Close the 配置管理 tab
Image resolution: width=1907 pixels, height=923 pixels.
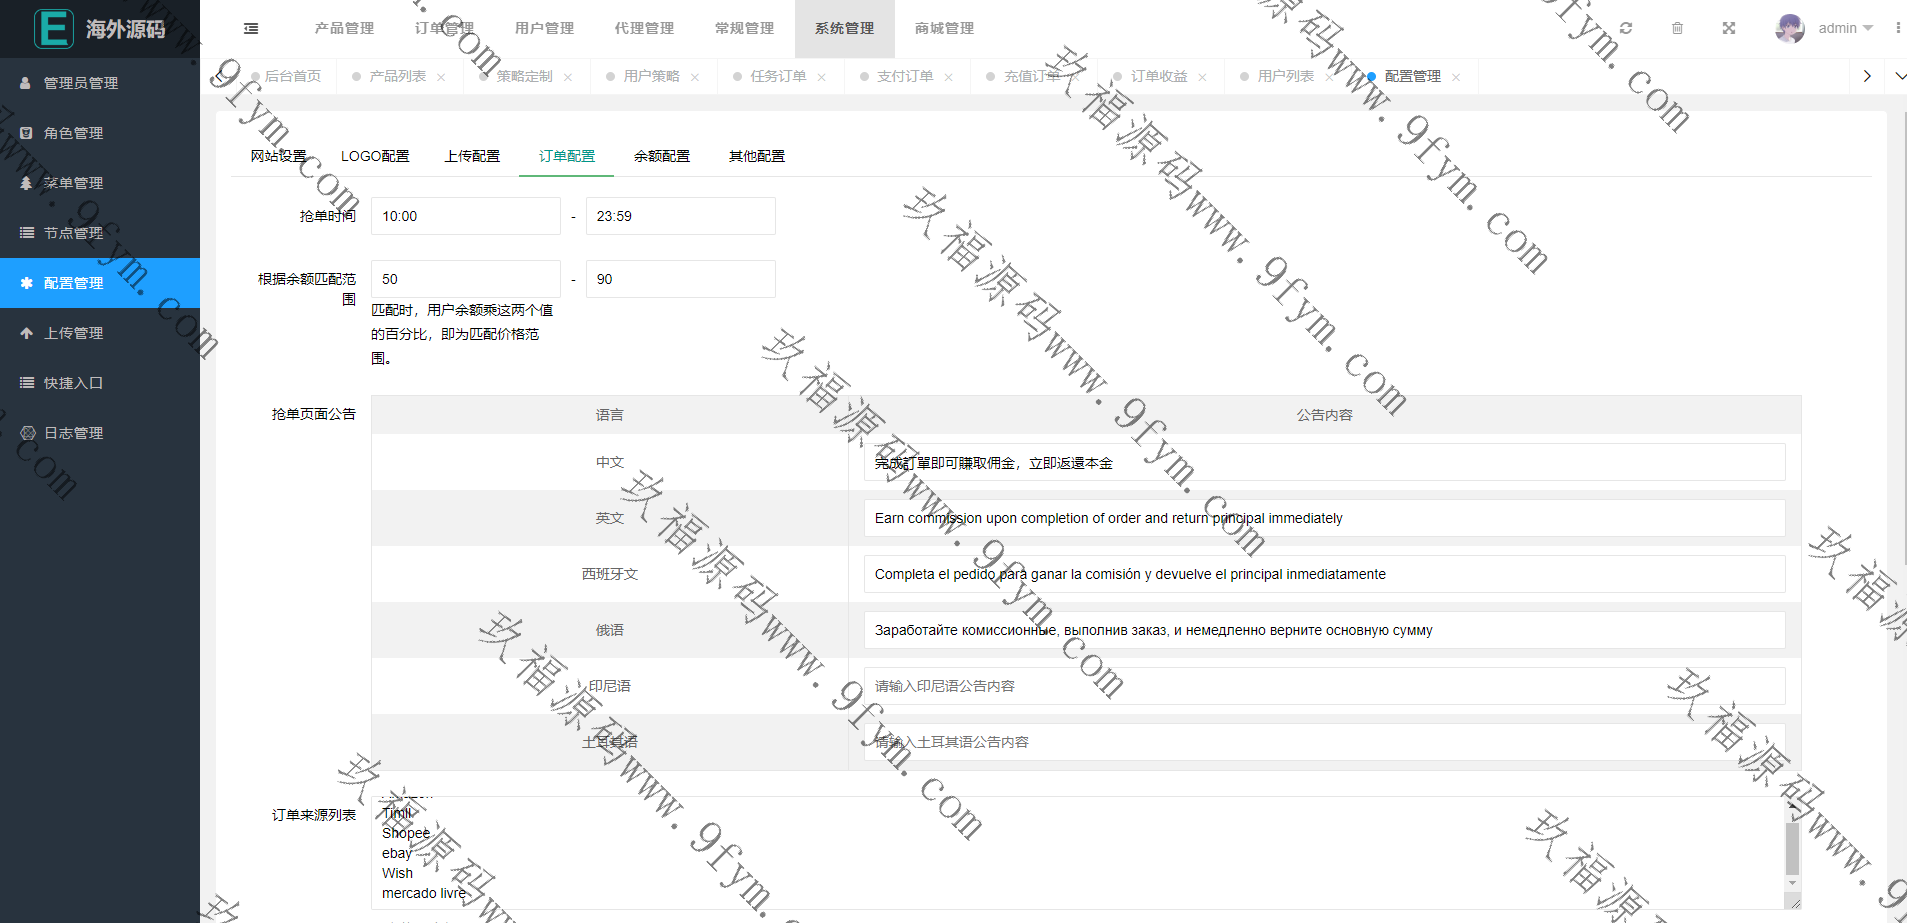tap(1456, 77)
